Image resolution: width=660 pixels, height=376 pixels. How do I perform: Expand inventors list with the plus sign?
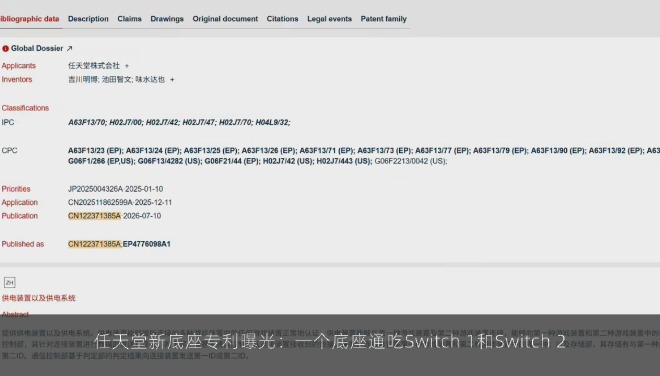point(172,80)
